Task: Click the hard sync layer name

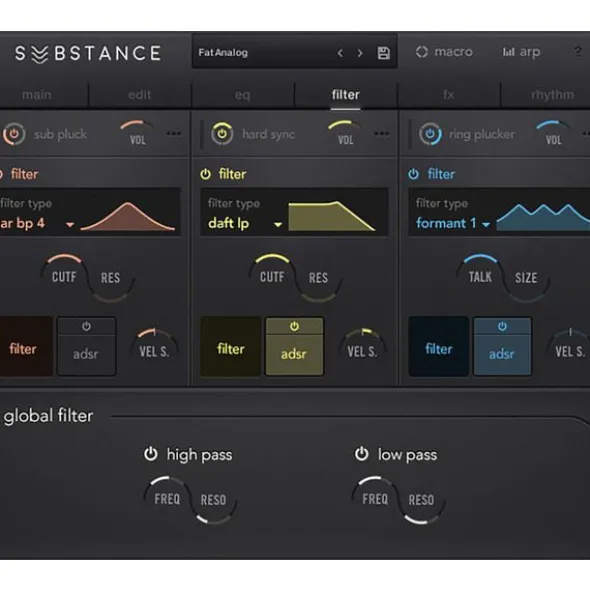Action: tap(268, 134)
